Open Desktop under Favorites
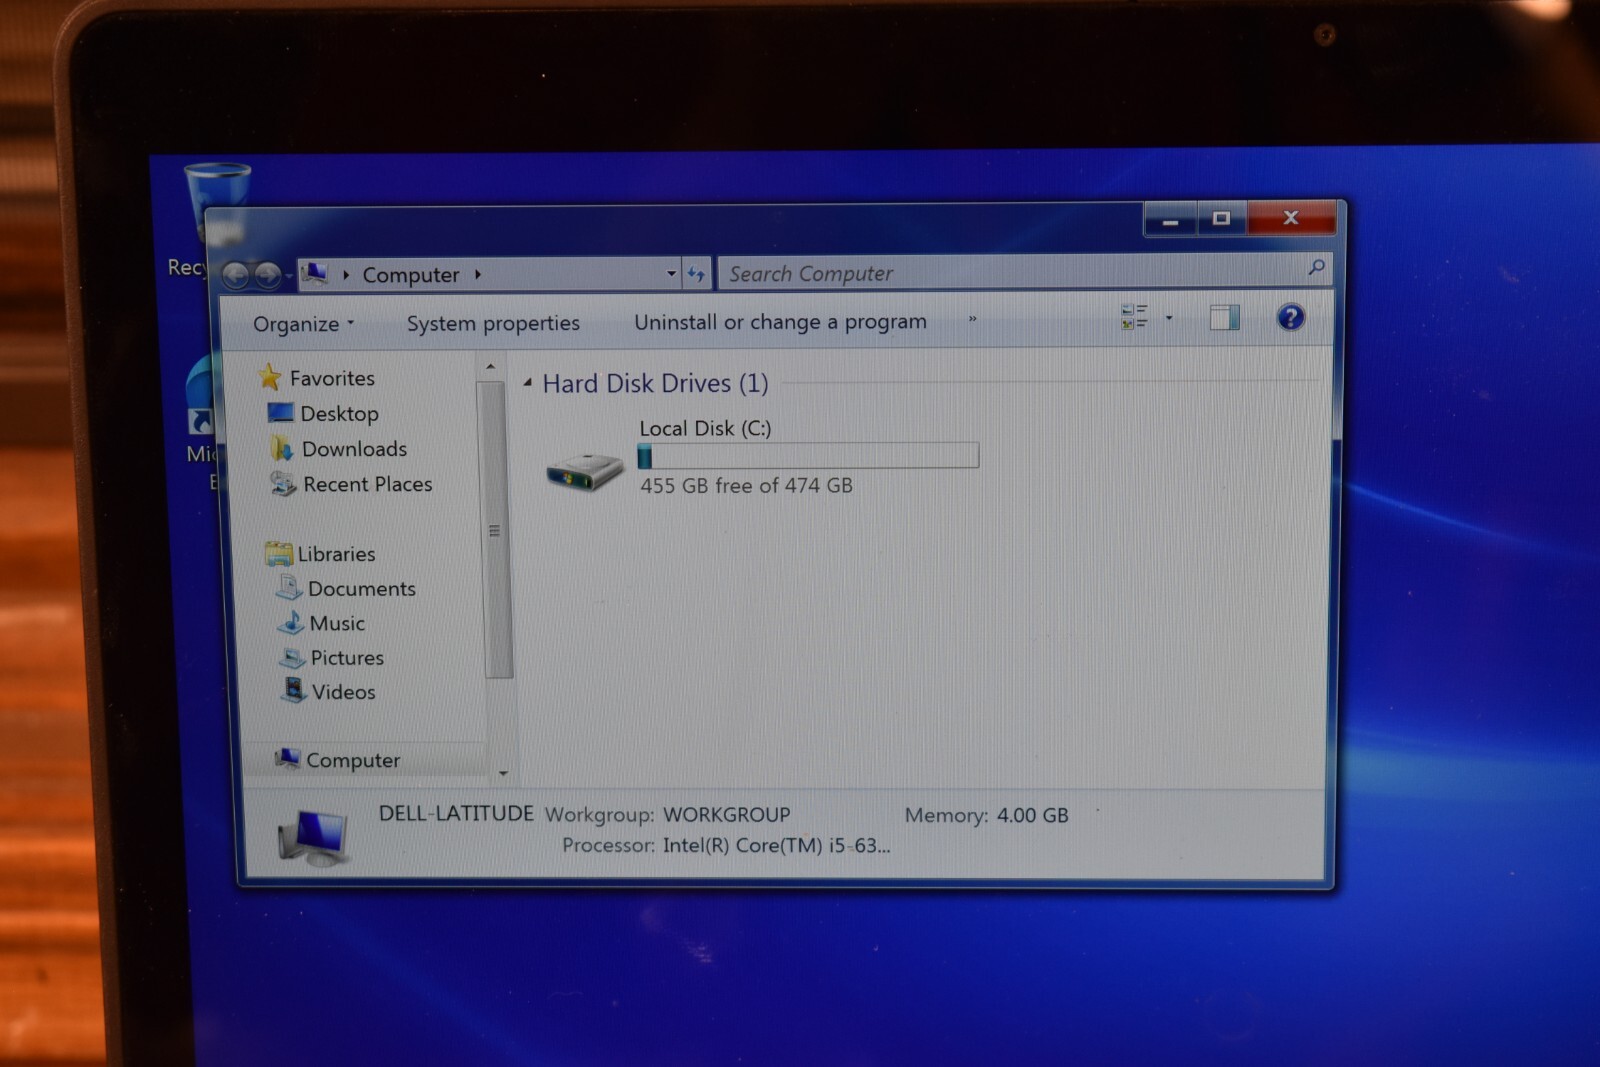The image size is (1600, 1067). pos(339,413)
